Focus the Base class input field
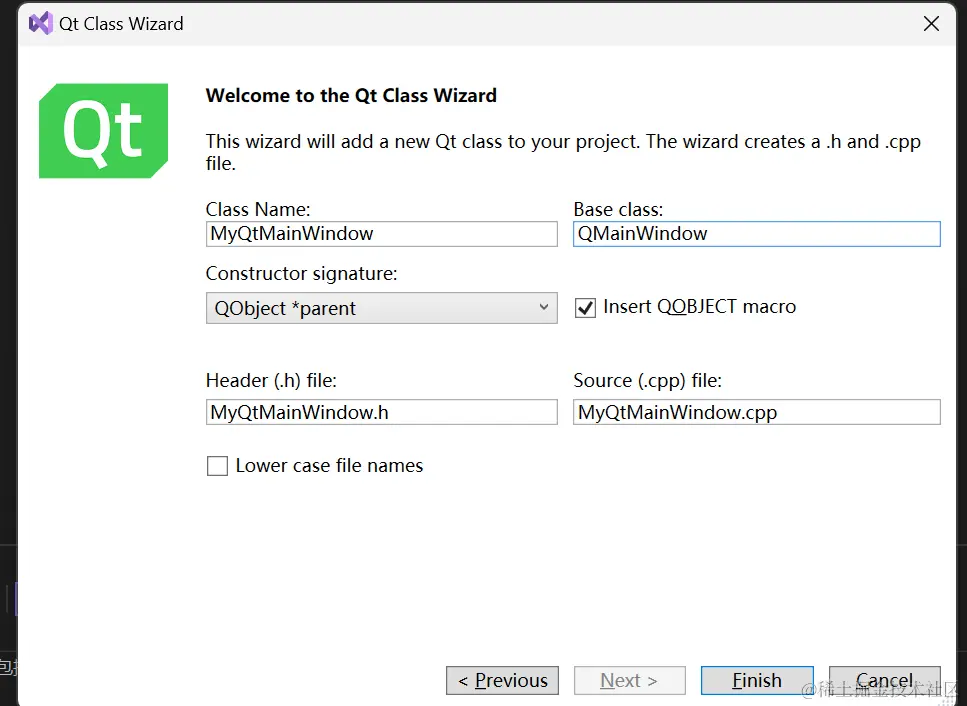Screen dimensions: 967x706 (x=757, y=234)
